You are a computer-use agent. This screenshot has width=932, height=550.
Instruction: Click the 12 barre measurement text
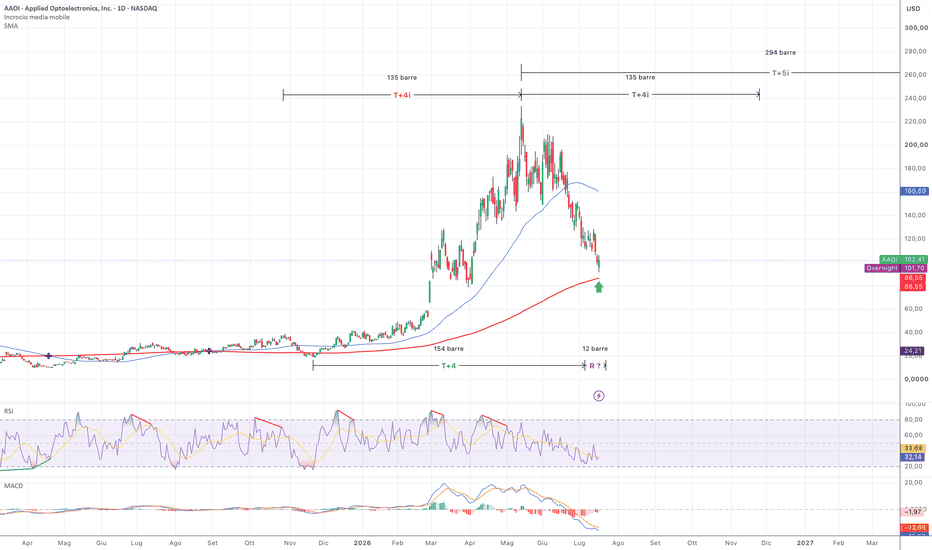[x=595, y=348]
